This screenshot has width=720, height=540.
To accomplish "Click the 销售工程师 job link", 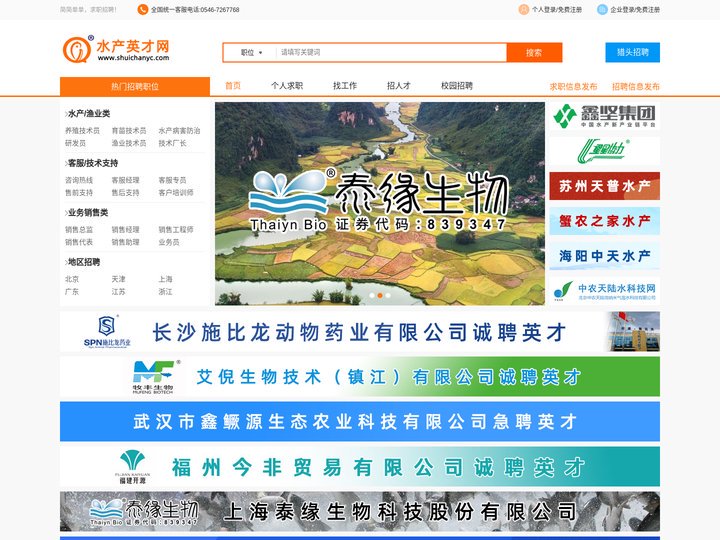I will pyautogui.click(x=176, y=230).
